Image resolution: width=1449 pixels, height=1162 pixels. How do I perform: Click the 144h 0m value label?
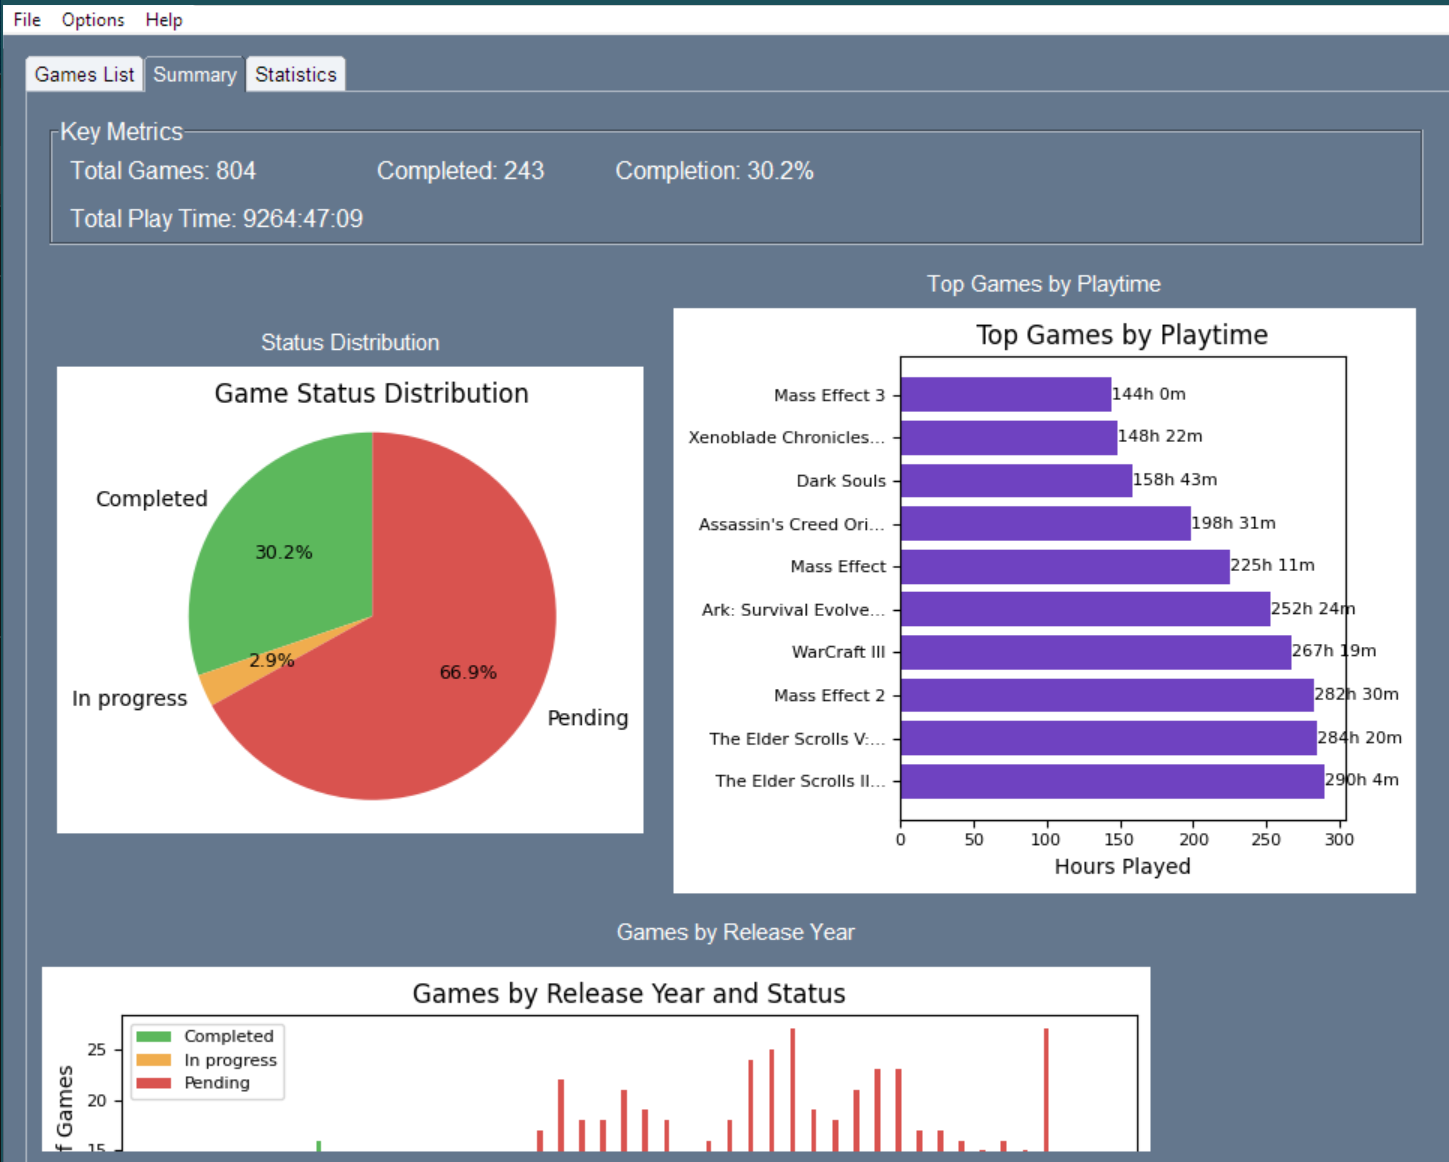(x=1149, y=394)
